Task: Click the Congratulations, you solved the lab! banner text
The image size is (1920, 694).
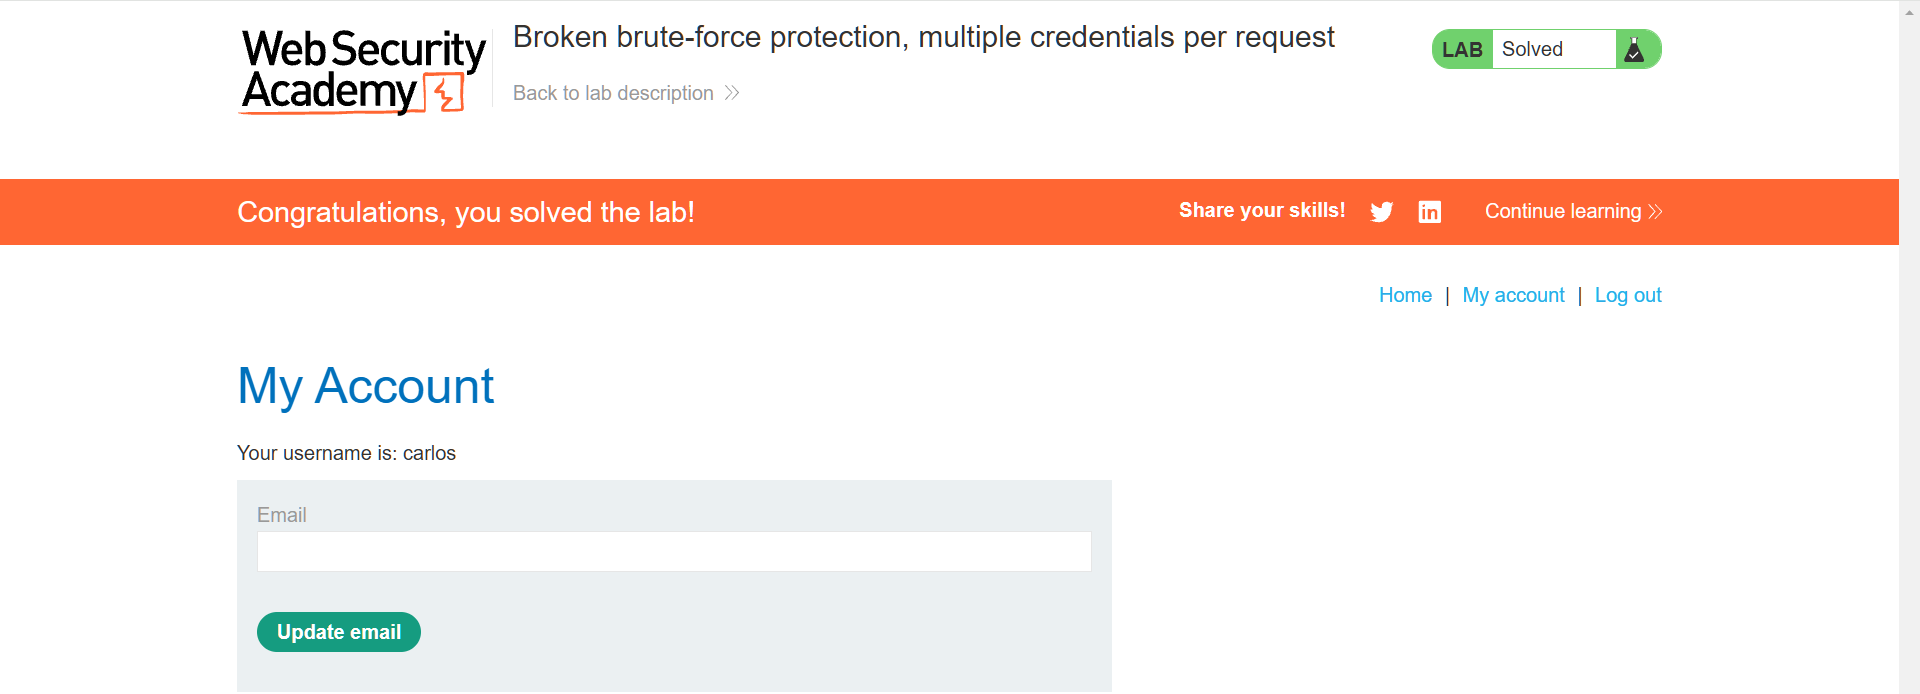Action: tap(465, 212)
